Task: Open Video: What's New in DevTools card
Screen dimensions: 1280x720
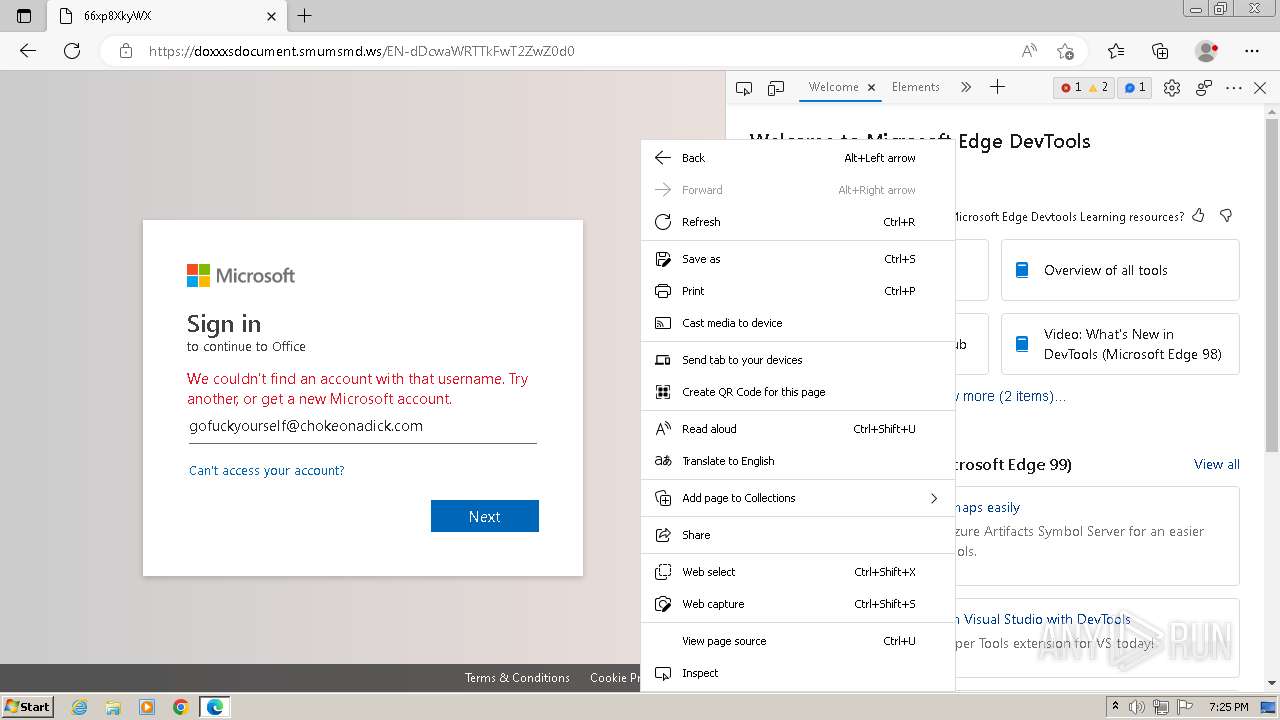Action: [1120, 344]
